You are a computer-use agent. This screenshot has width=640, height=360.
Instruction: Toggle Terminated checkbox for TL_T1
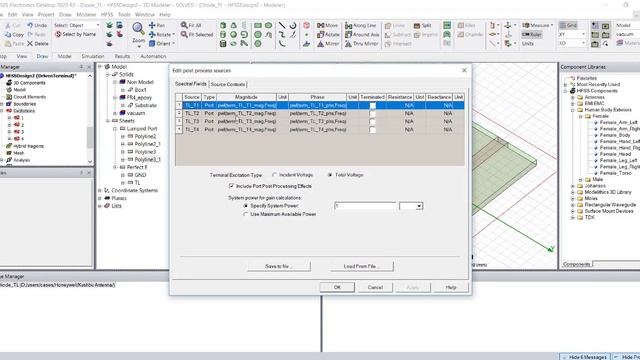372,106
